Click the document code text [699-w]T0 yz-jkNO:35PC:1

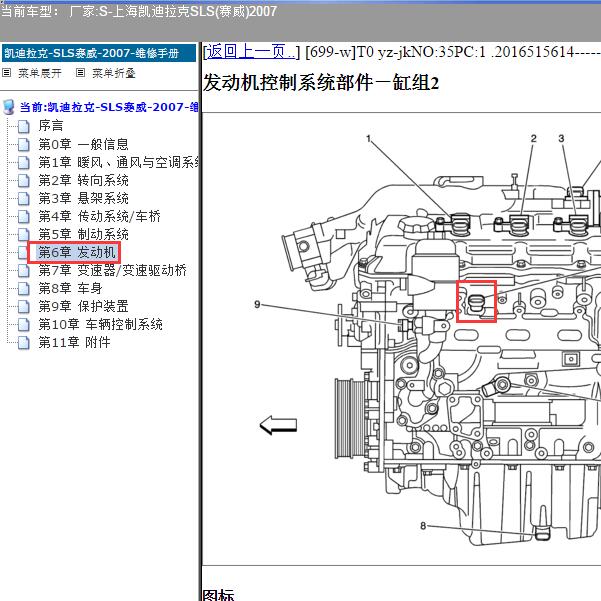pyautogui.click(x=396, y=52)
